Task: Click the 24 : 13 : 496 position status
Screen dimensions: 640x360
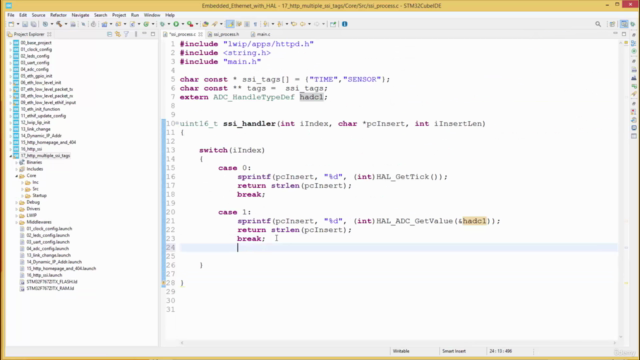Action: tap(500, 351)
